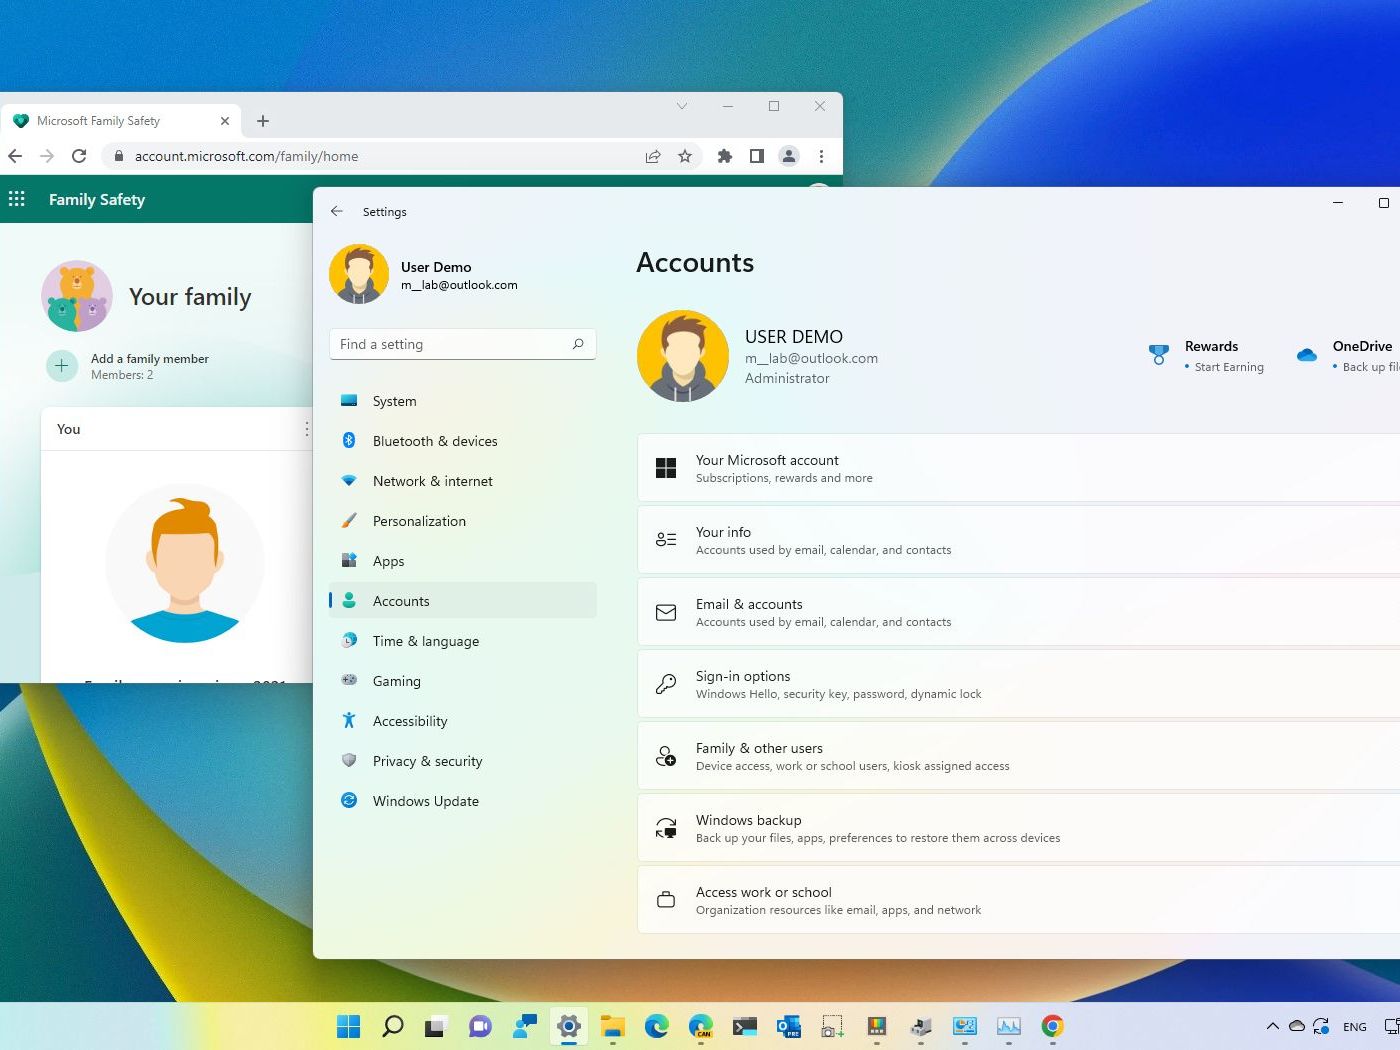Click the Family Safety header title

coord(97,199)
